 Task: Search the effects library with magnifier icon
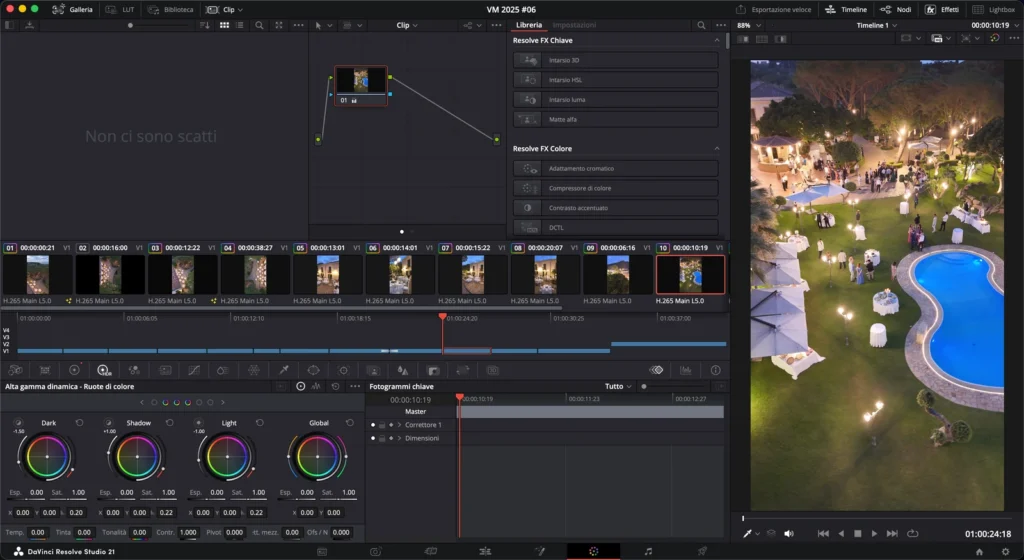701,25
